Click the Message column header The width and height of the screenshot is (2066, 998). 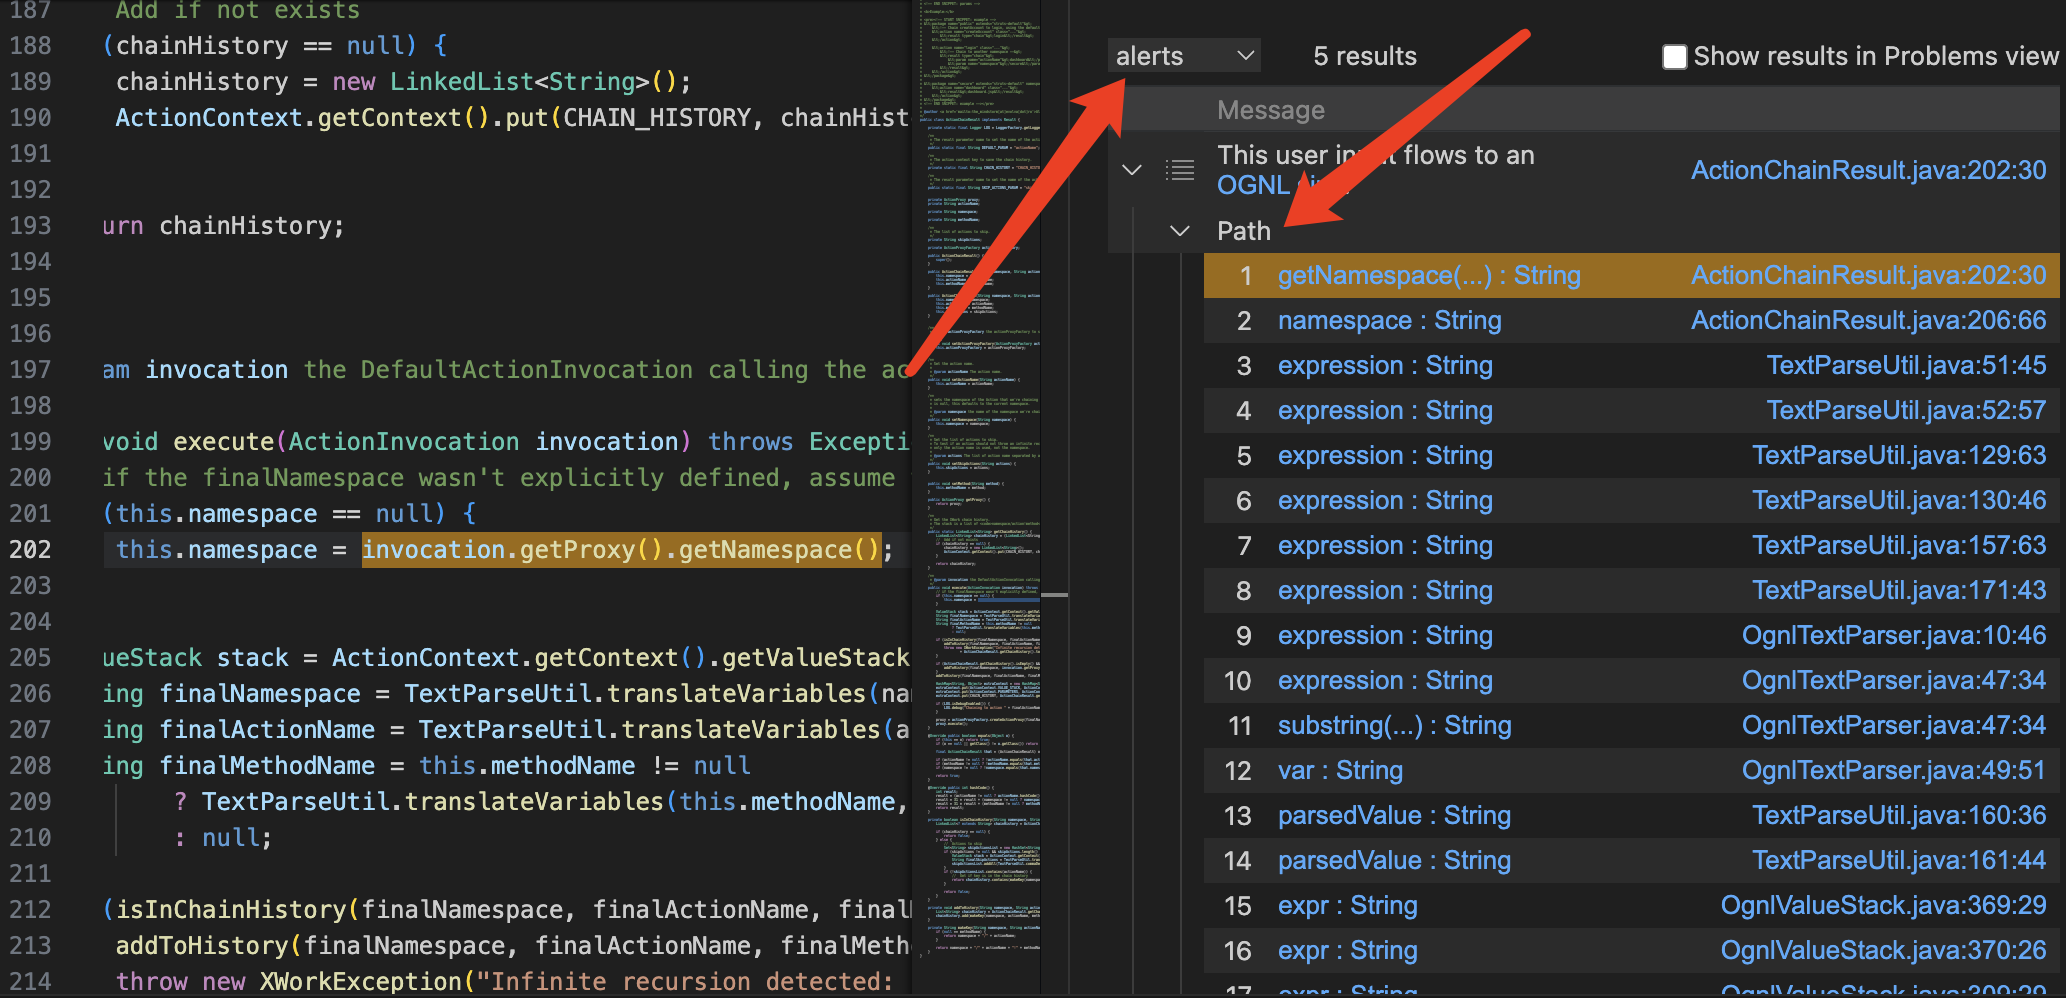click(1270, 110)
